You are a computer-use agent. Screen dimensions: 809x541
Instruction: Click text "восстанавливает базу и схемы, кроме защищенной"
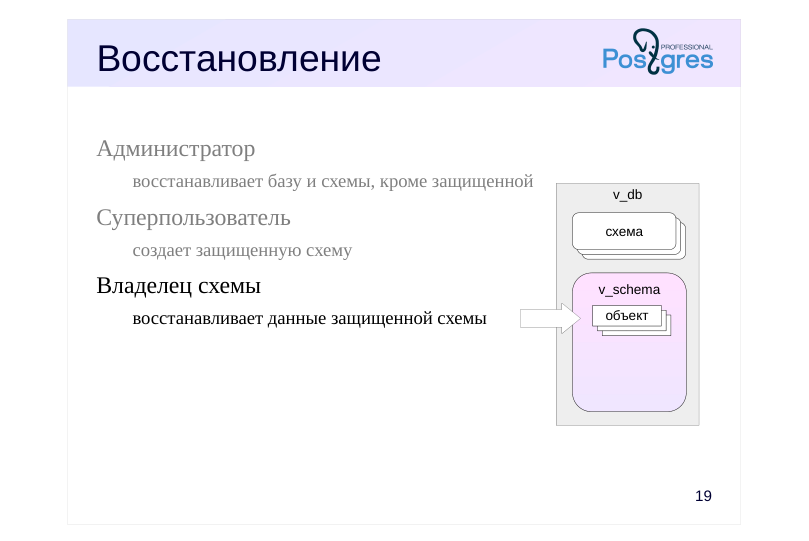[333, 182]
